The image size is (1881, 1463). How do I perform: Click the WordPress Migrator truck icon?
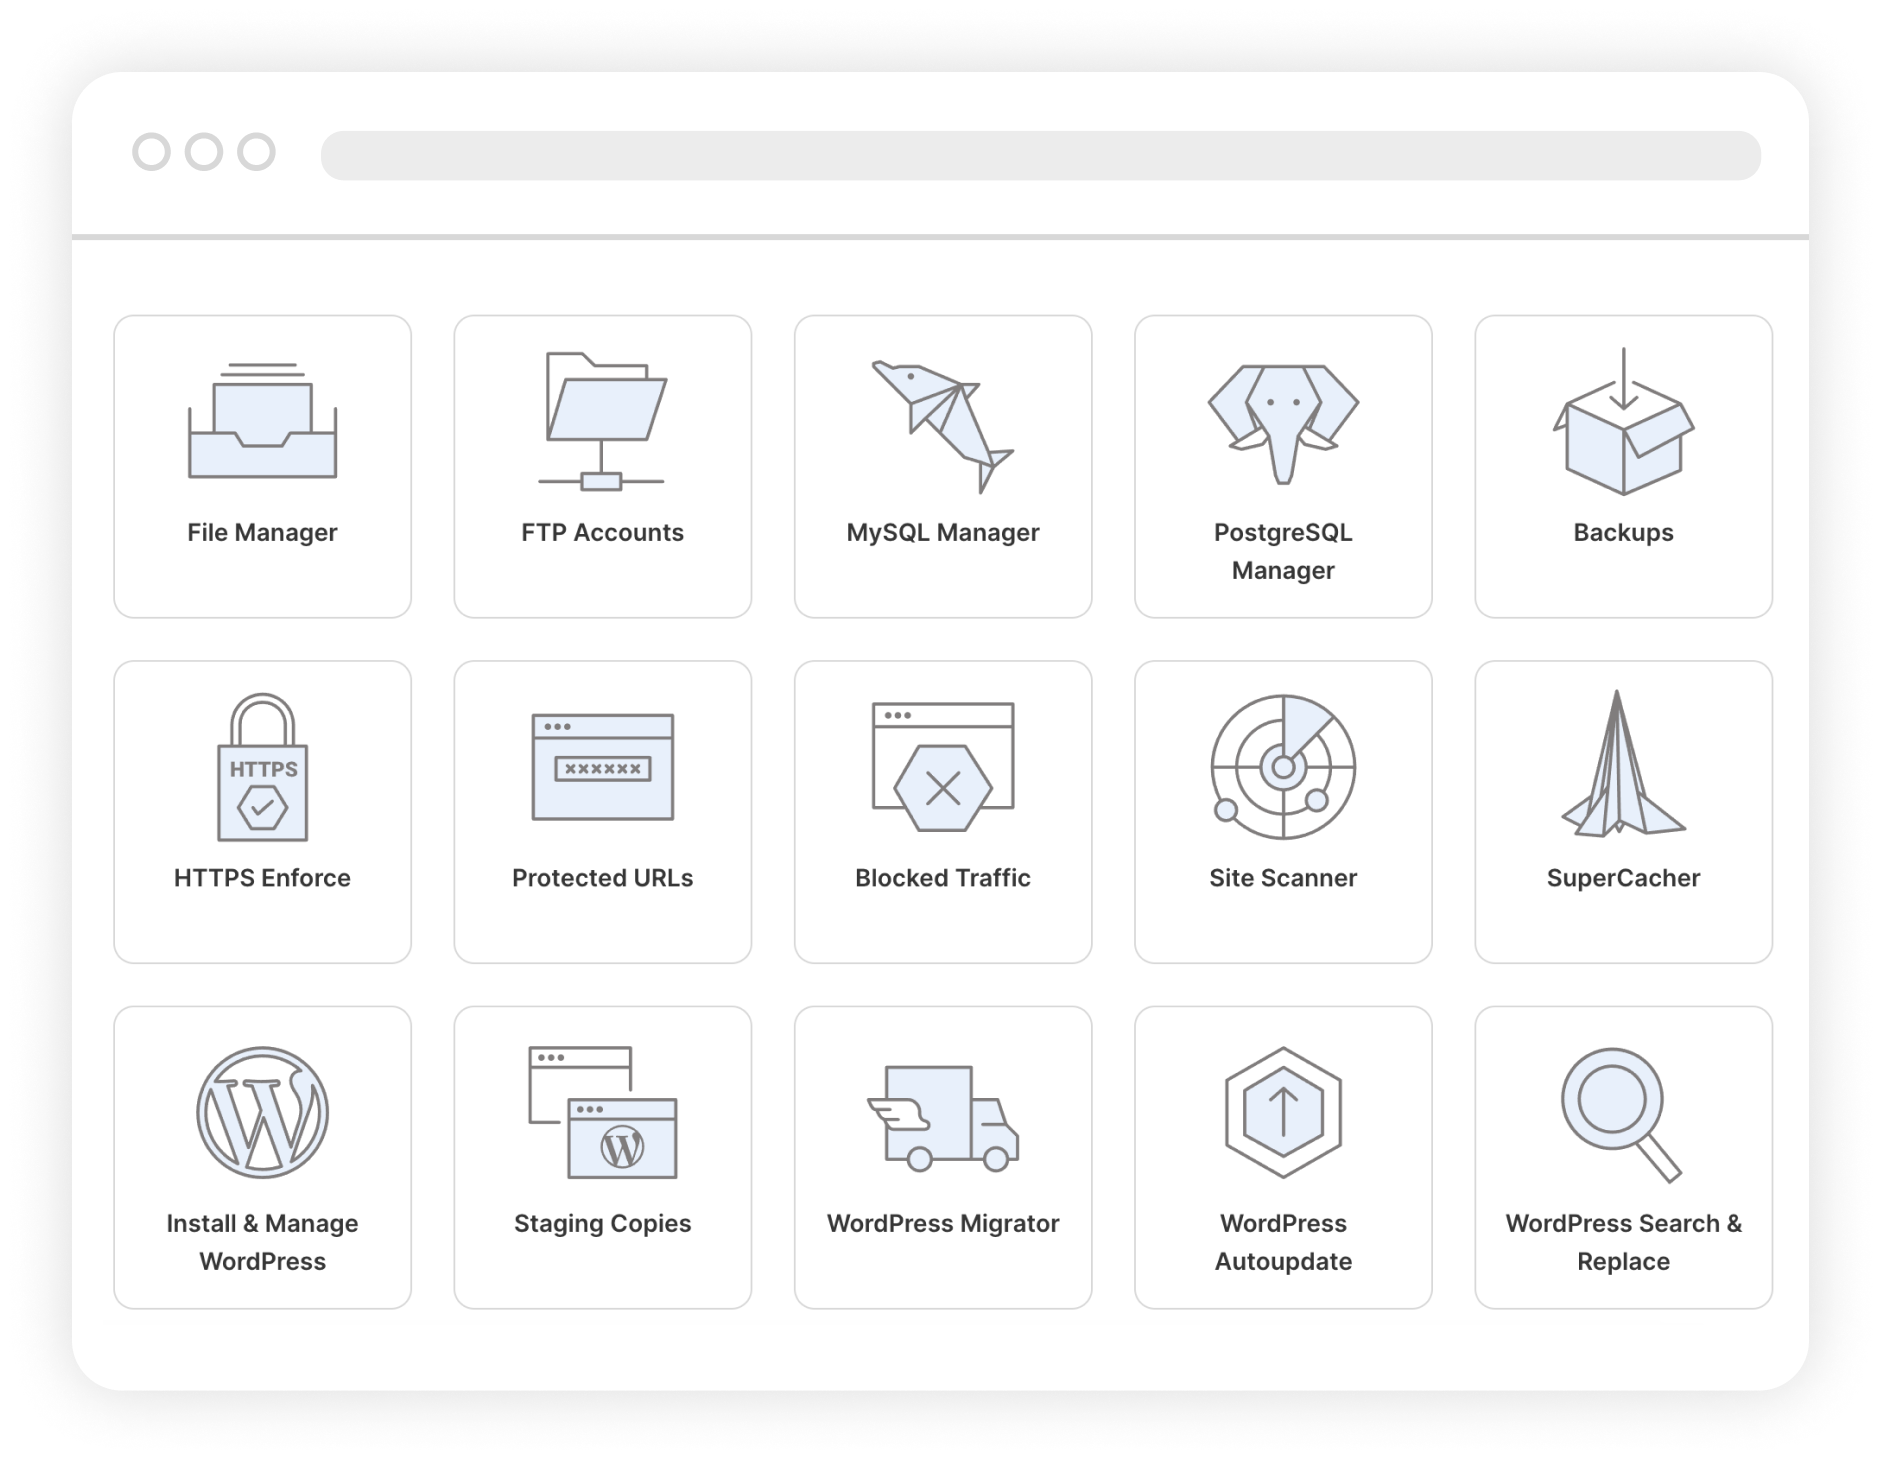942,1118
